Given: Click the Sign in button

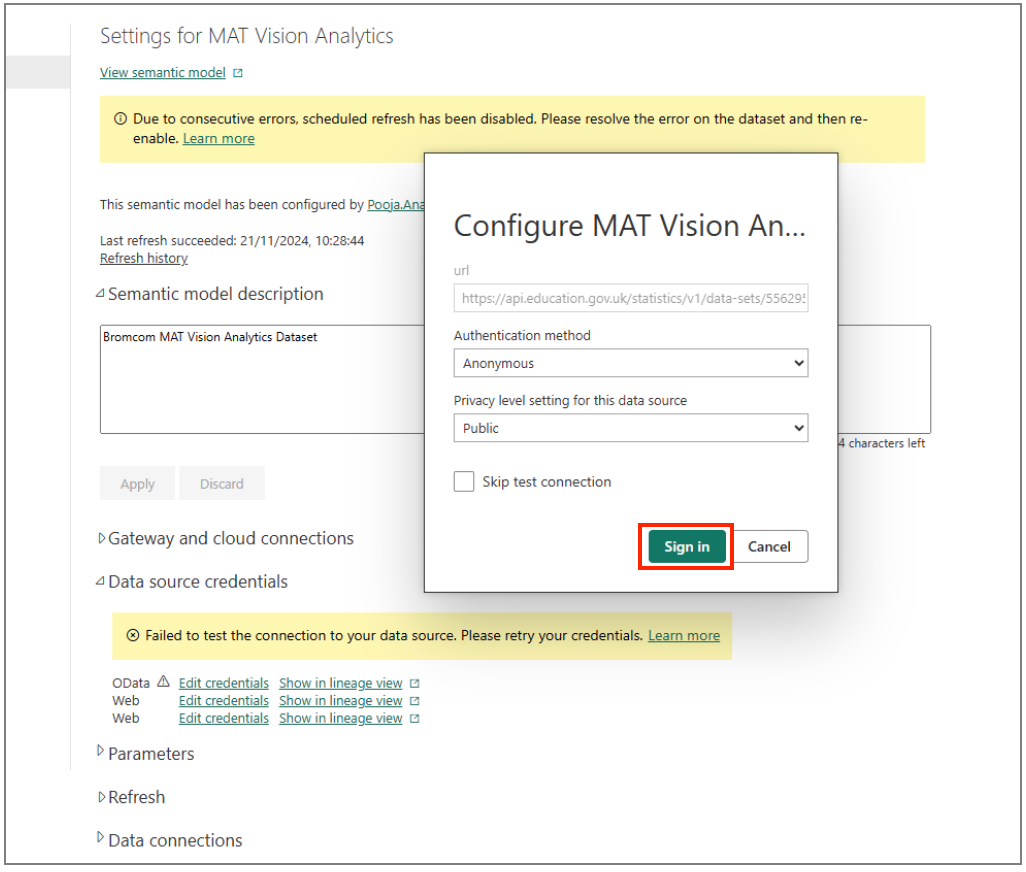Looking at the screenshot, I should pyautogui.click(x=687, y=547).
